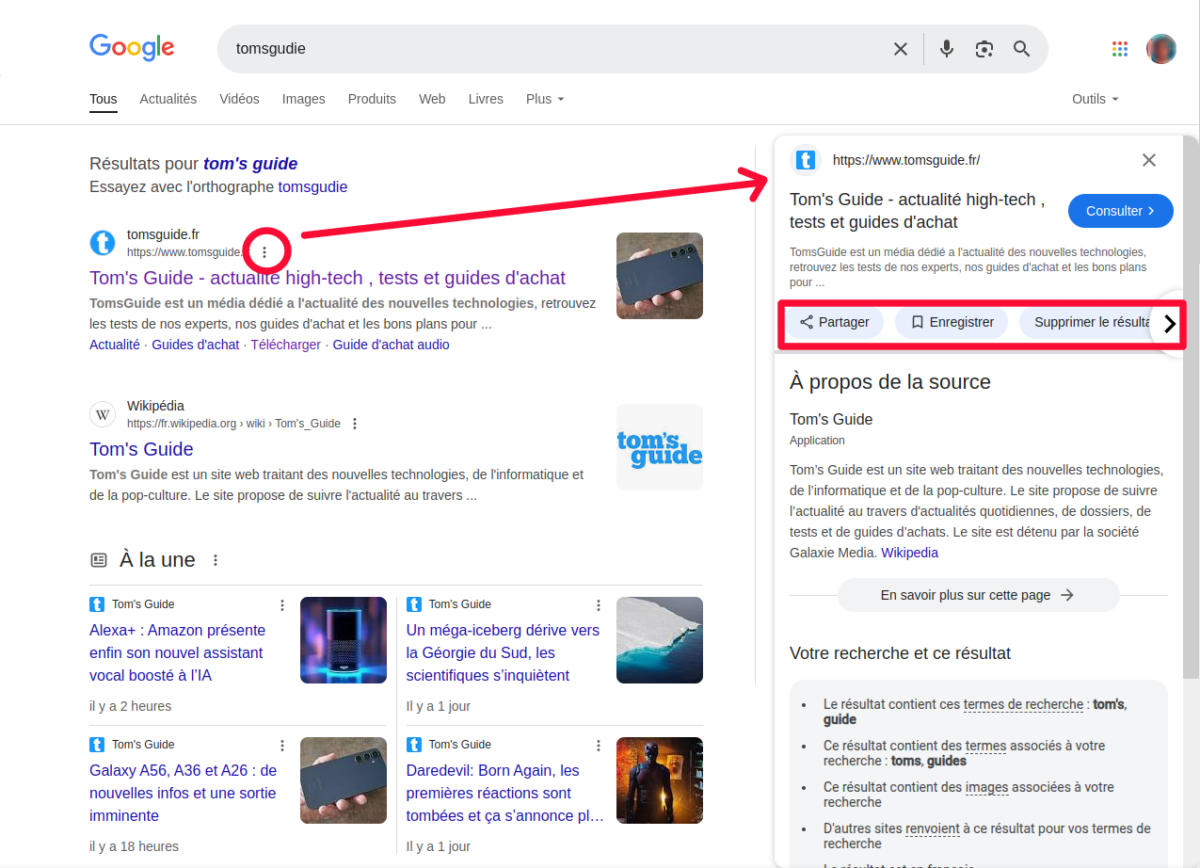Switch to the Actualités tab
The image size is (1200, 868).
click(168, 99)
